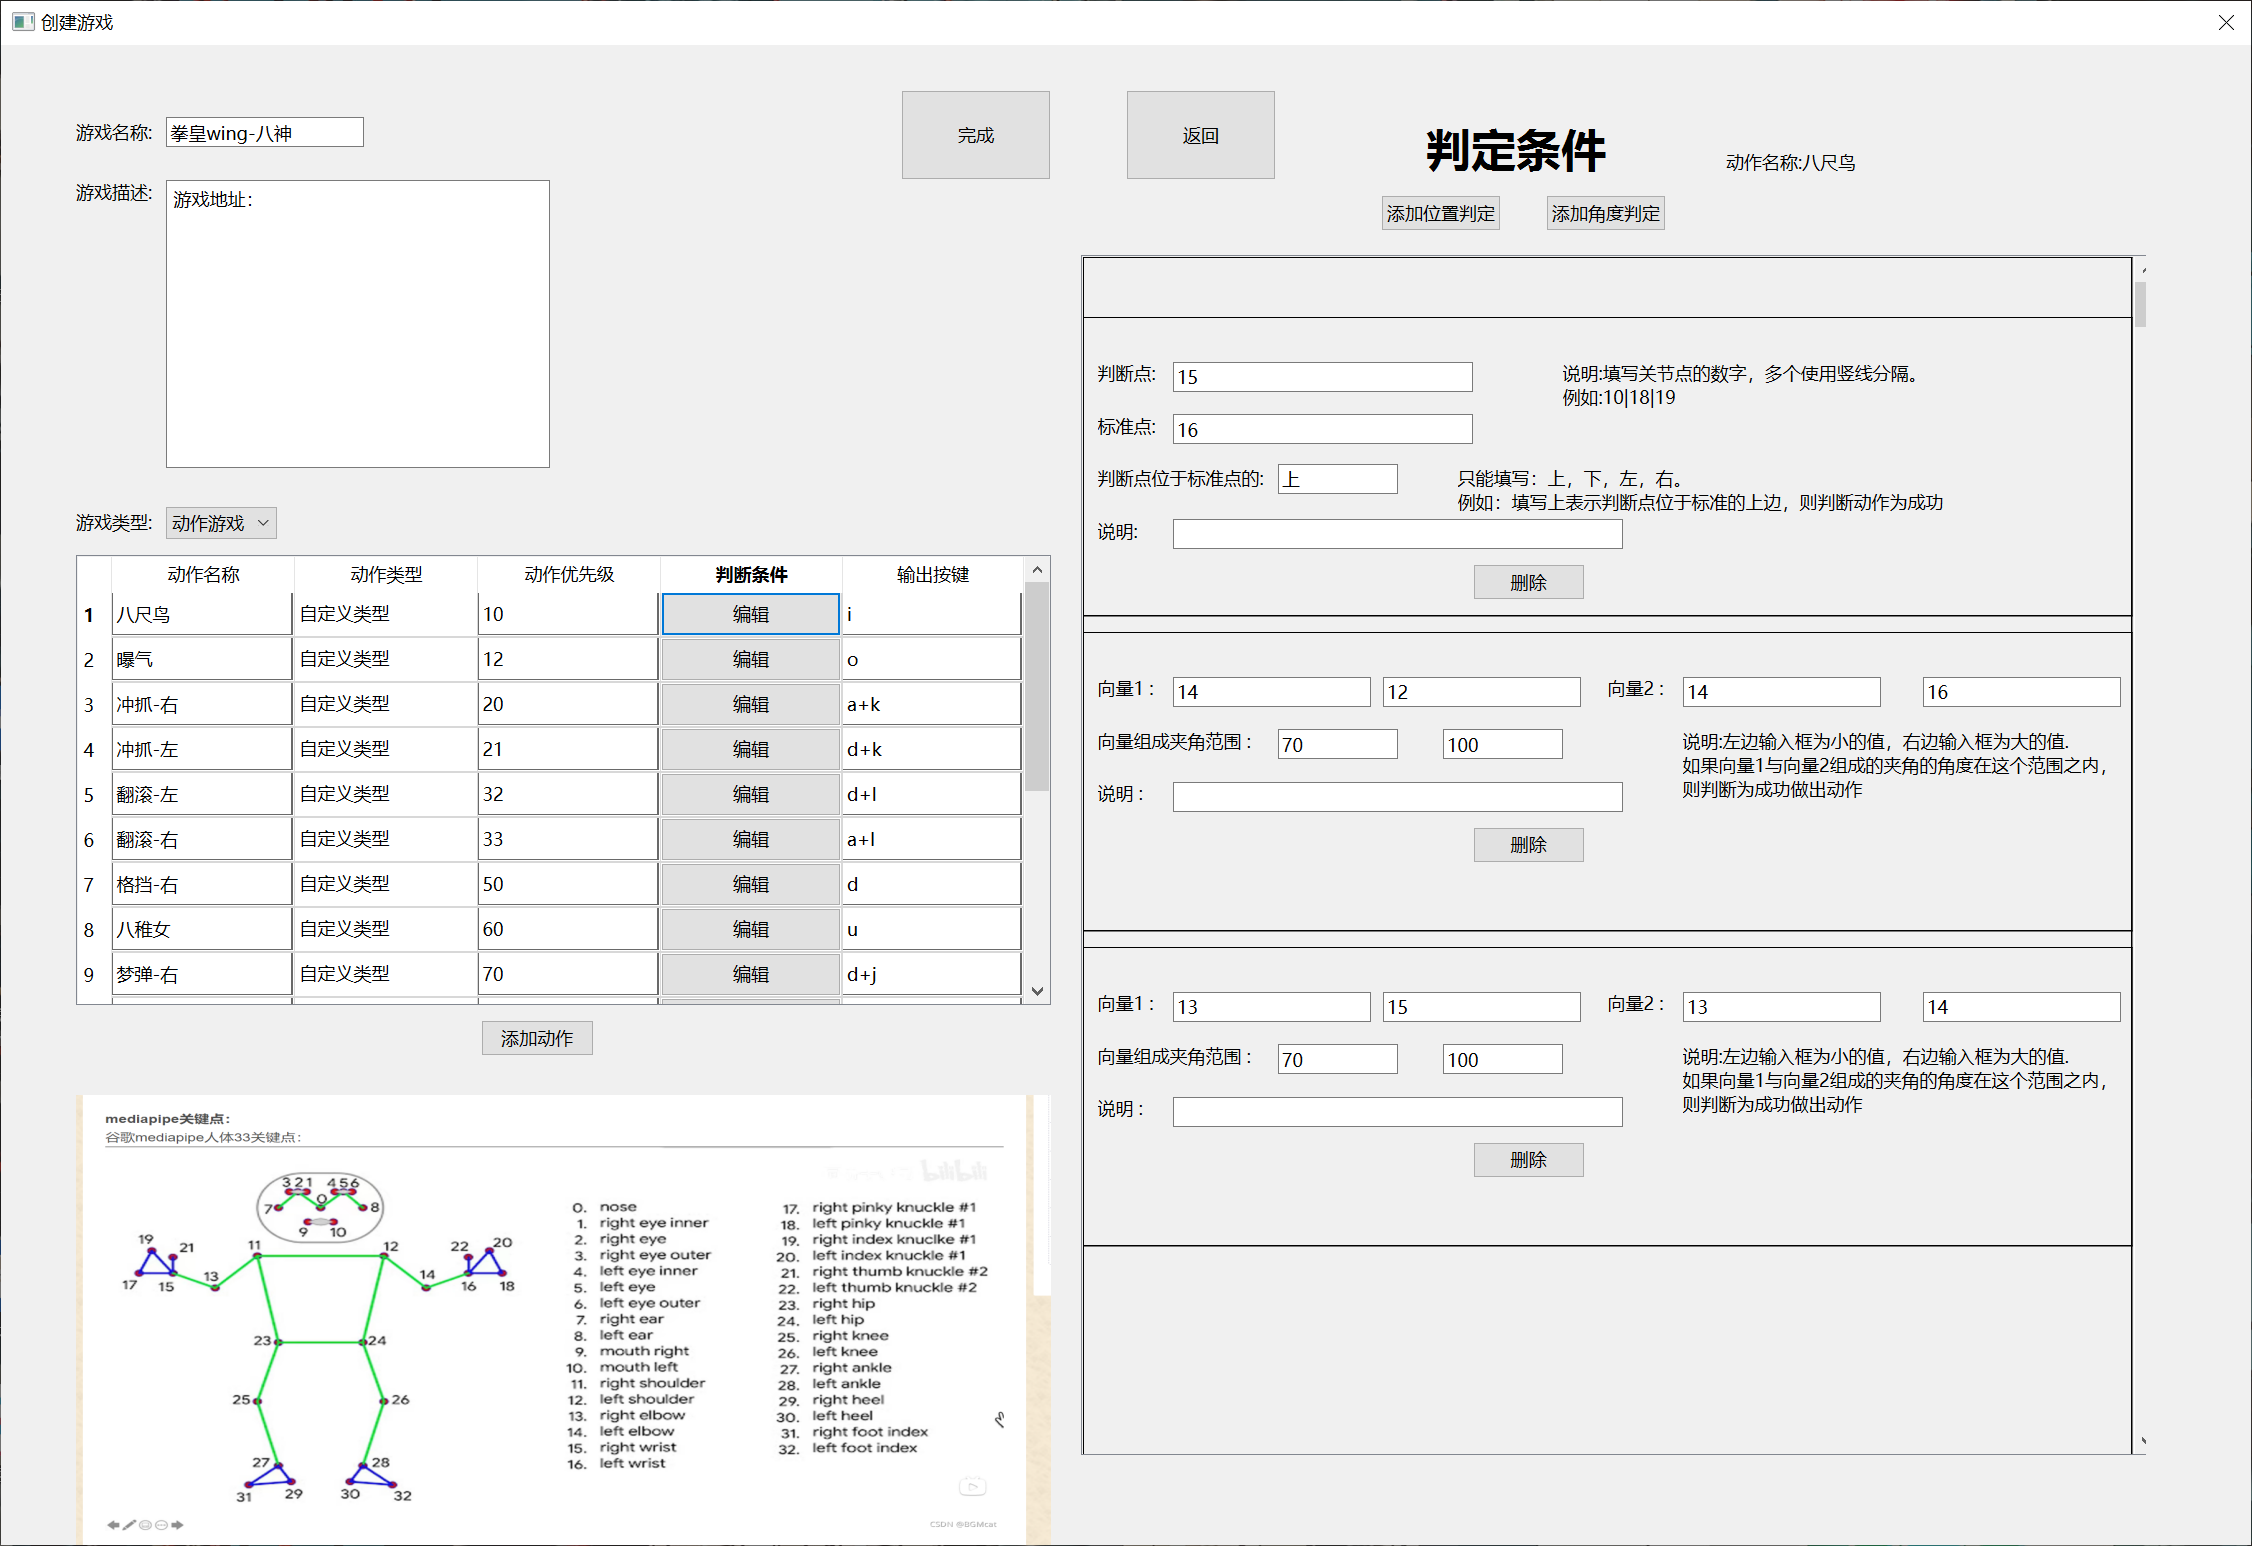The height and width of the screenshot is (1546, 2252).
Task: Click the 判断点位于标准点的 input field
Action: click(x=1337, y=479)
